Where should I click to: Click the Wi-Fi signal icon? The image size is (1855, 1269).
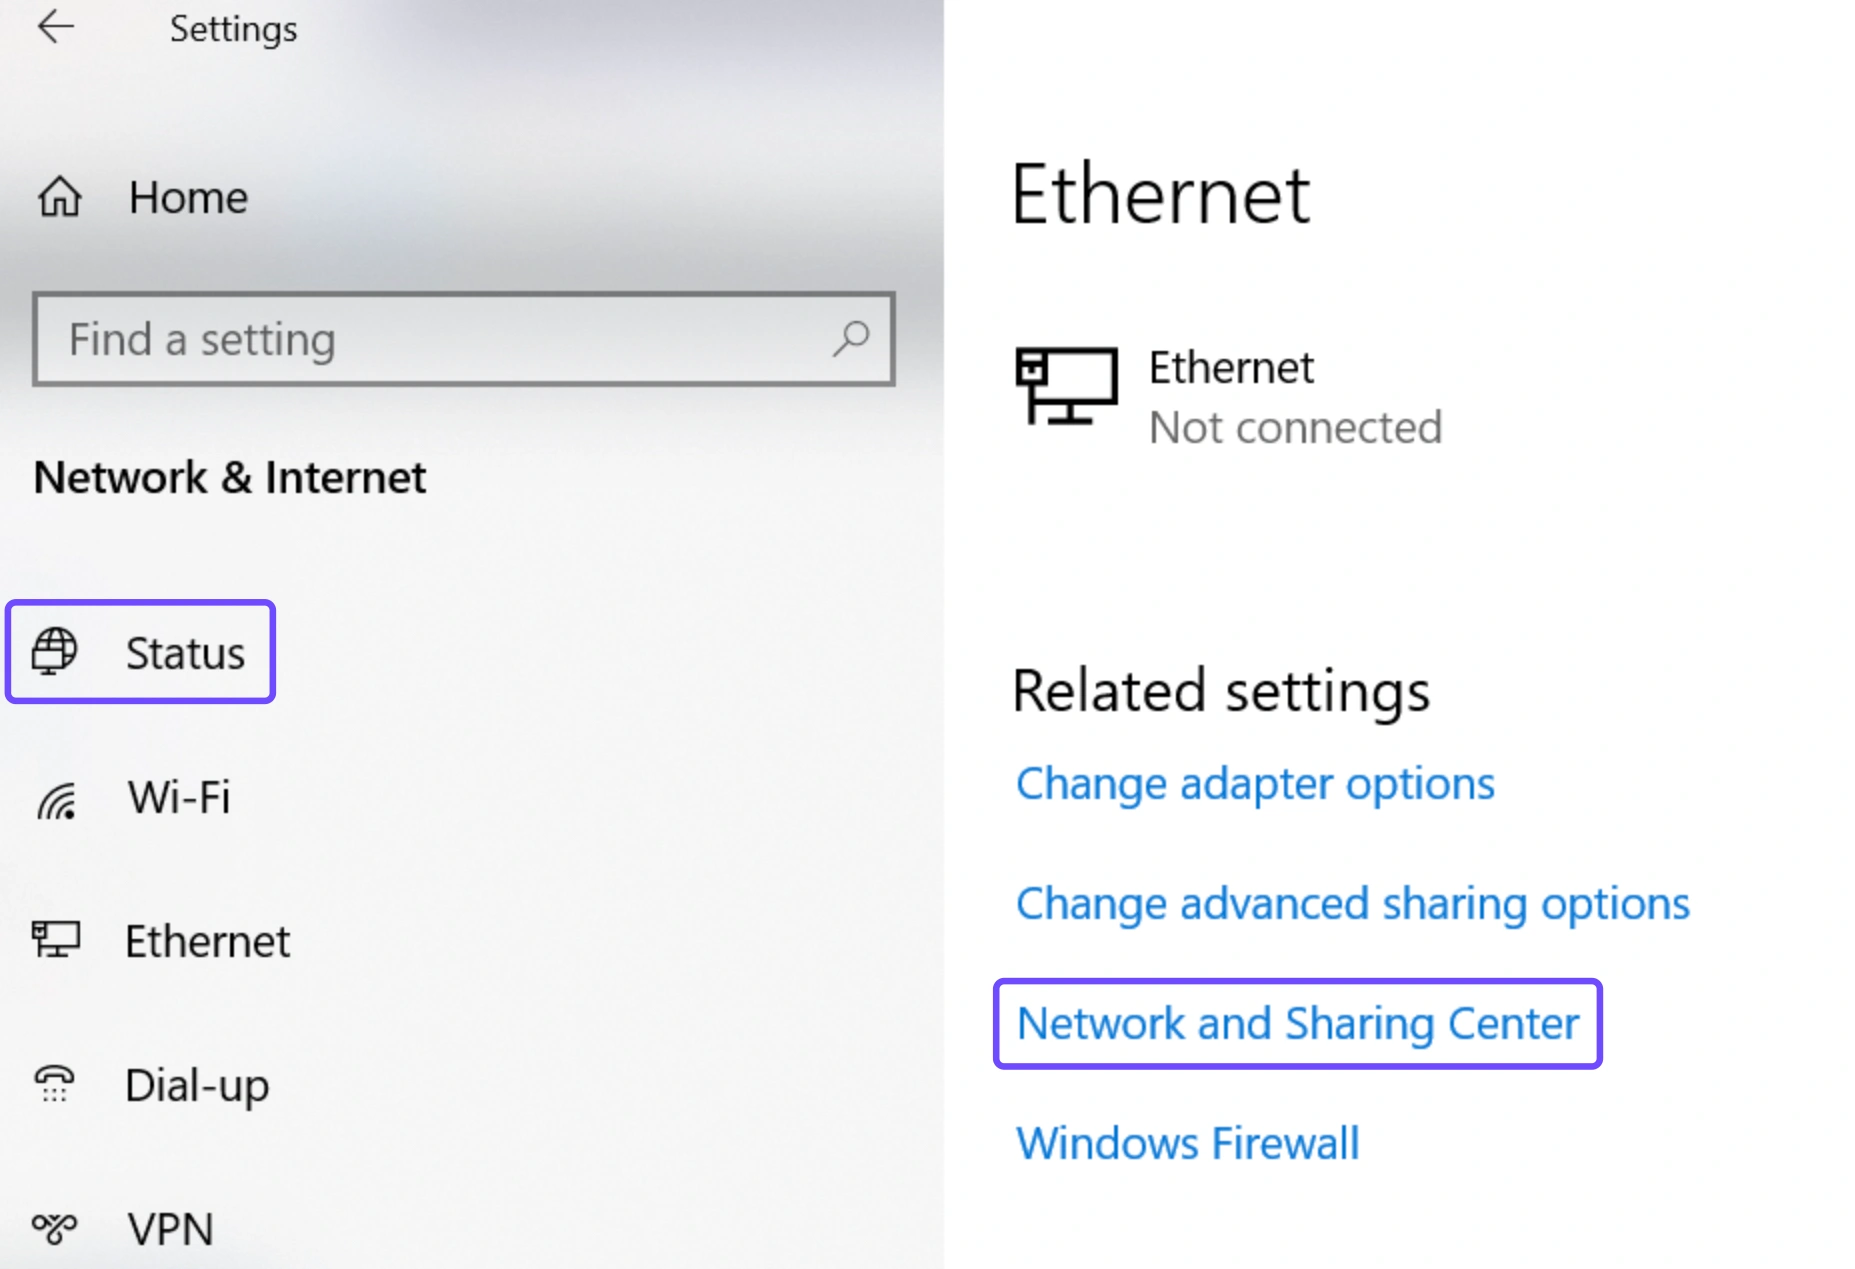click(x=57, y=799)
